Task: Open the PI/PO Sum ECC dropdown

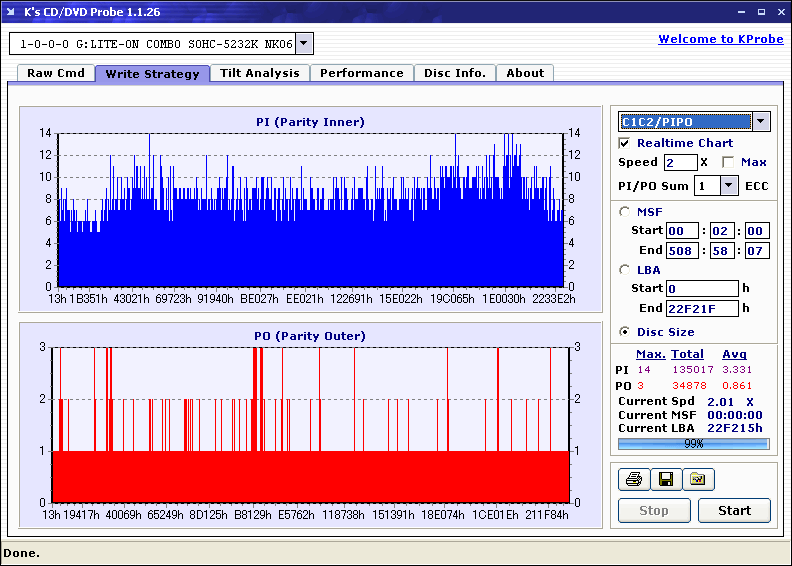Action: (728, 186)
